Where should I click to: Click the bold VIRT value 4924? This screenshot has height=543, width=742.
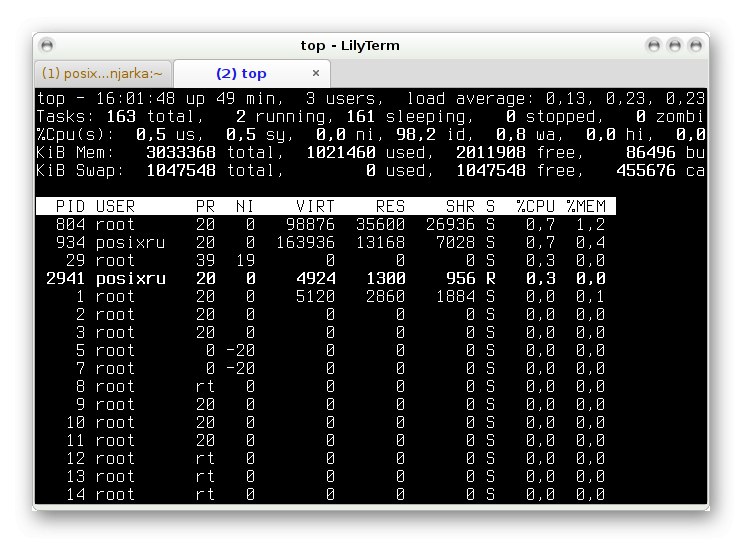[316, 278]
